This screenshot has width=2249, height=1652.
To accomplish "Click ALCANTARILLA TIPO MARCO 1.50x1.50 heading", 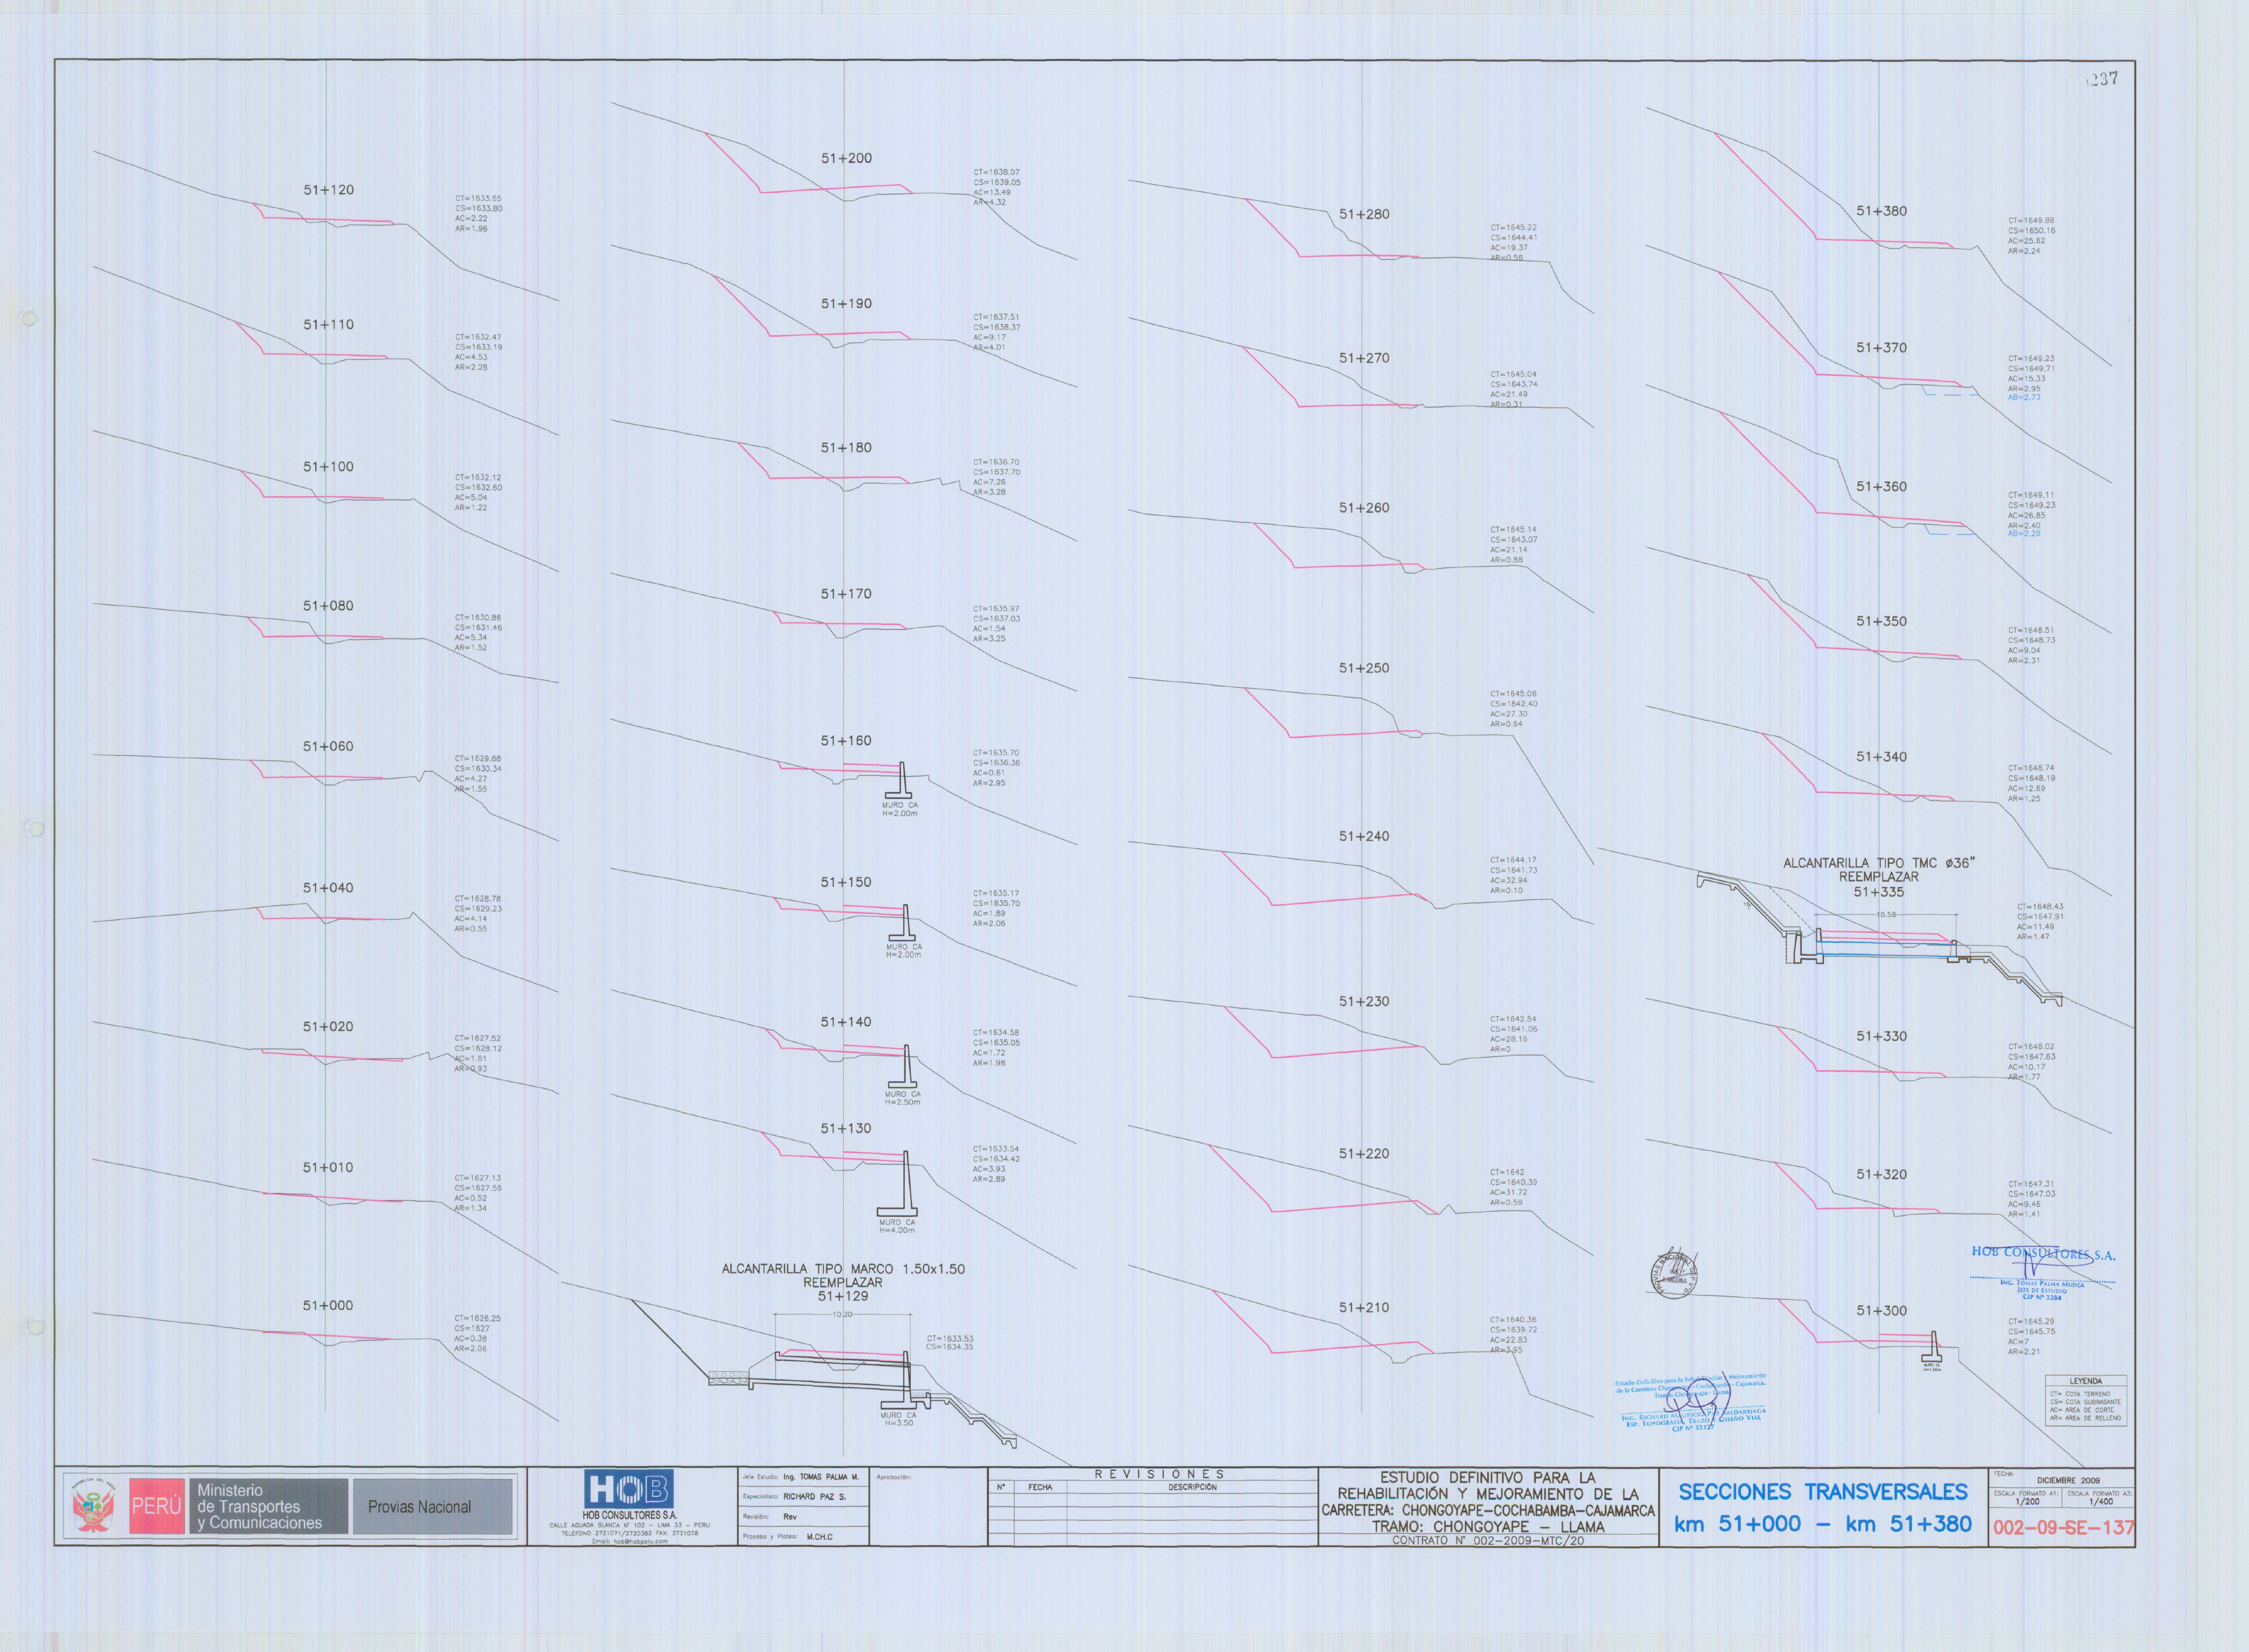I will (843, 1269).
